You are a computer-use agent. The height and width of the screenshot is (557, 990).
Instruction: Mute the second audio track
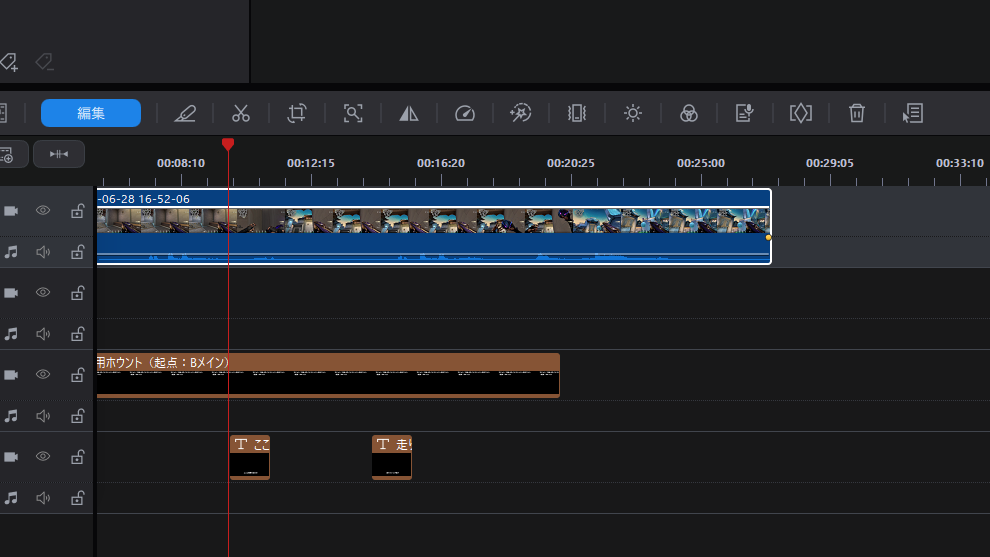(43, 334)
